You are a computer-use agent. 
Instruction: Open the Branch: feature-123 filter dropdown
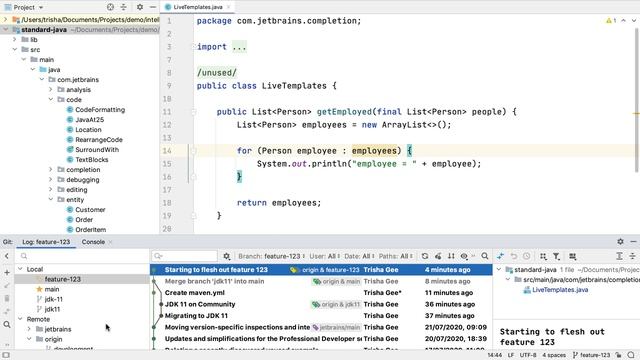click(271, 256)
